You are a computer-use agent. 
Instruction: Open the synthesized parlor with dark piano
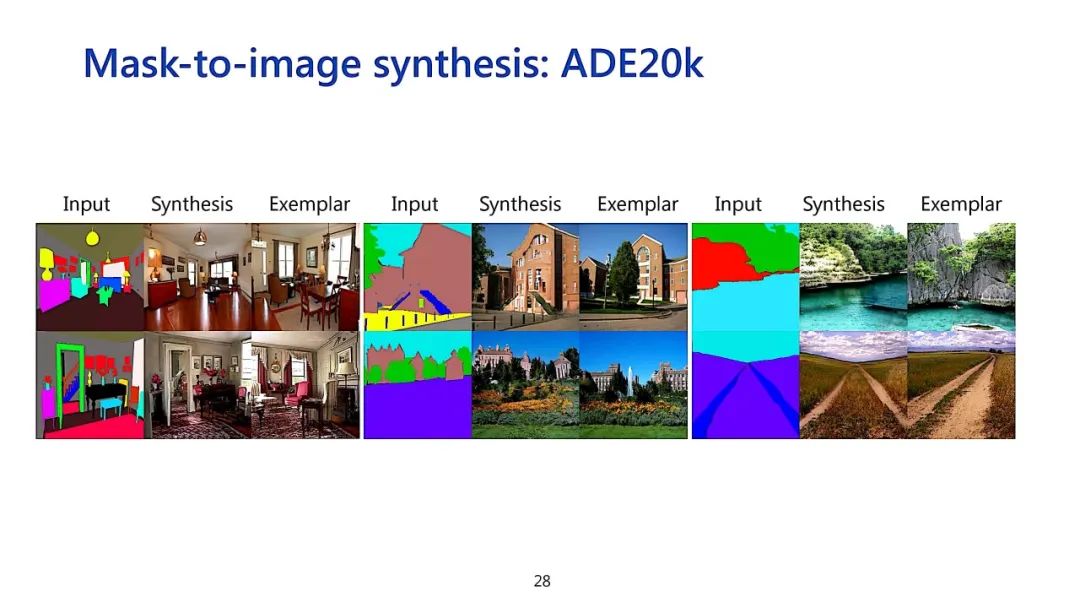click(x=198, y=384)
